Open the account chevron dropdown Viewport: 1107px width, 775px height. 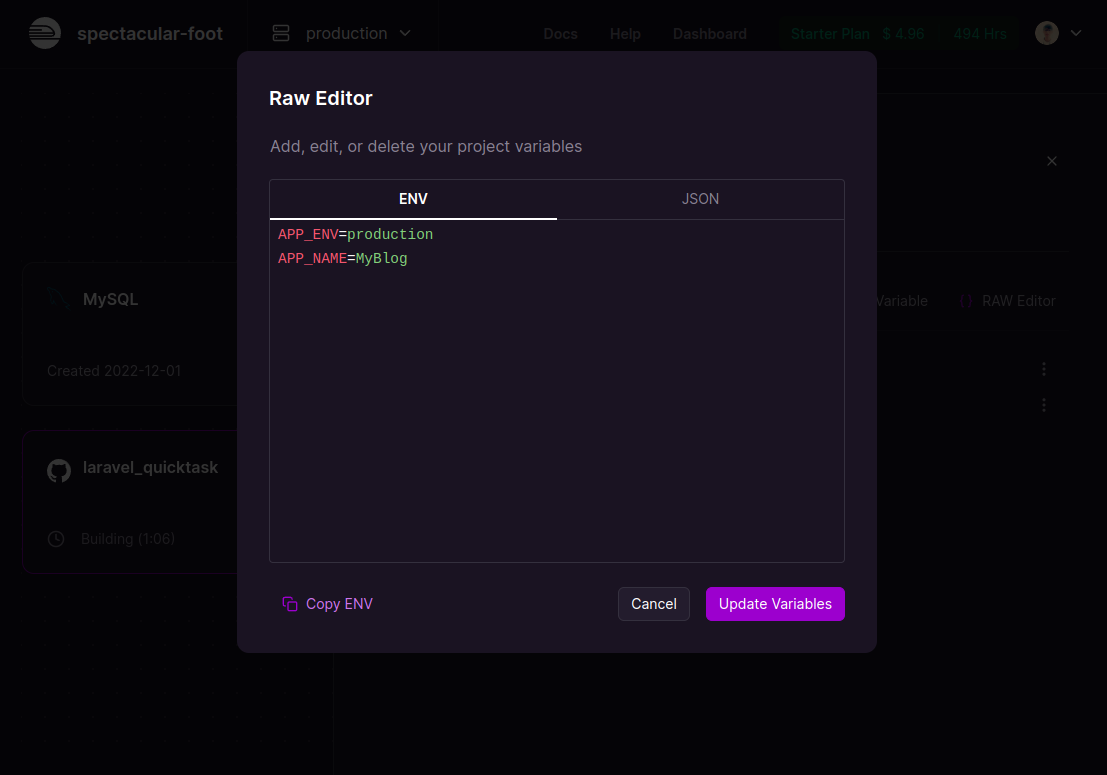(x=1077, y=33)
